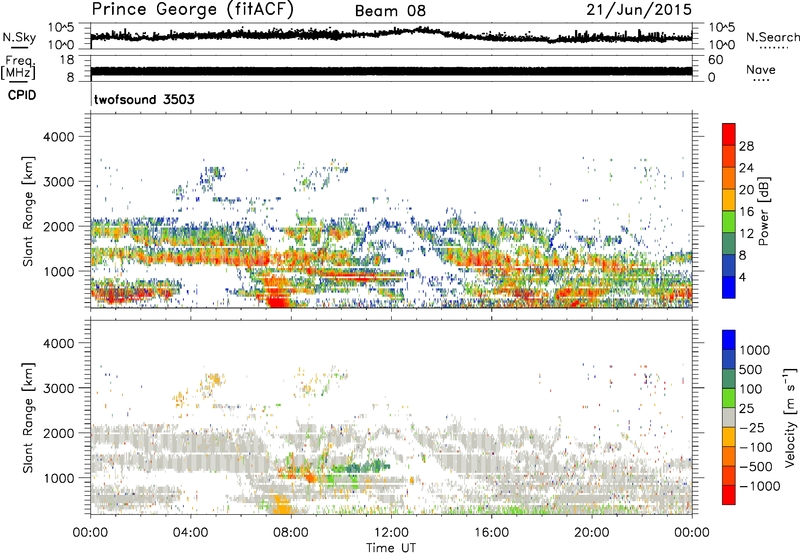The width and height of the screenshot is (800, 554).
Task: Click '4000' on the power panel range axis
Action: pyautogui.click(x=59, y=137)
